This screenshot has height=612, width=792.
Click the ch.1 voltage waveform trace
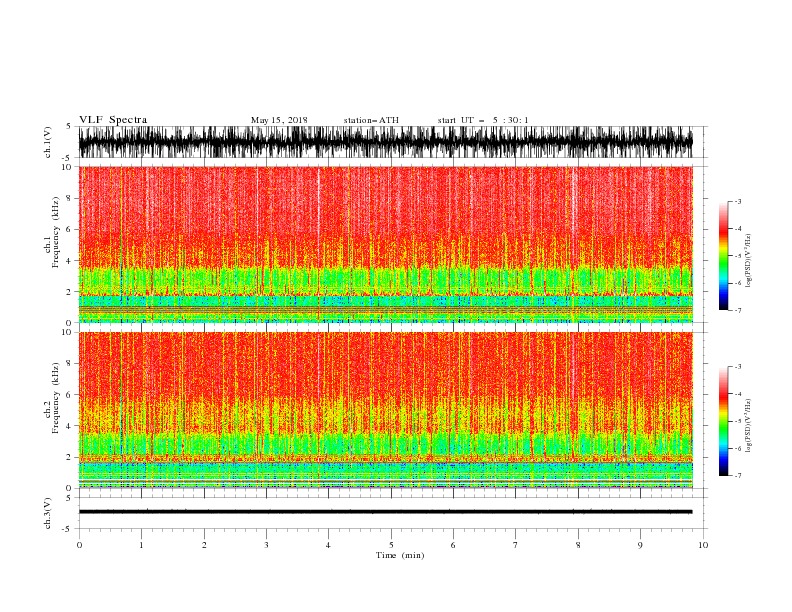pos(385,142)
